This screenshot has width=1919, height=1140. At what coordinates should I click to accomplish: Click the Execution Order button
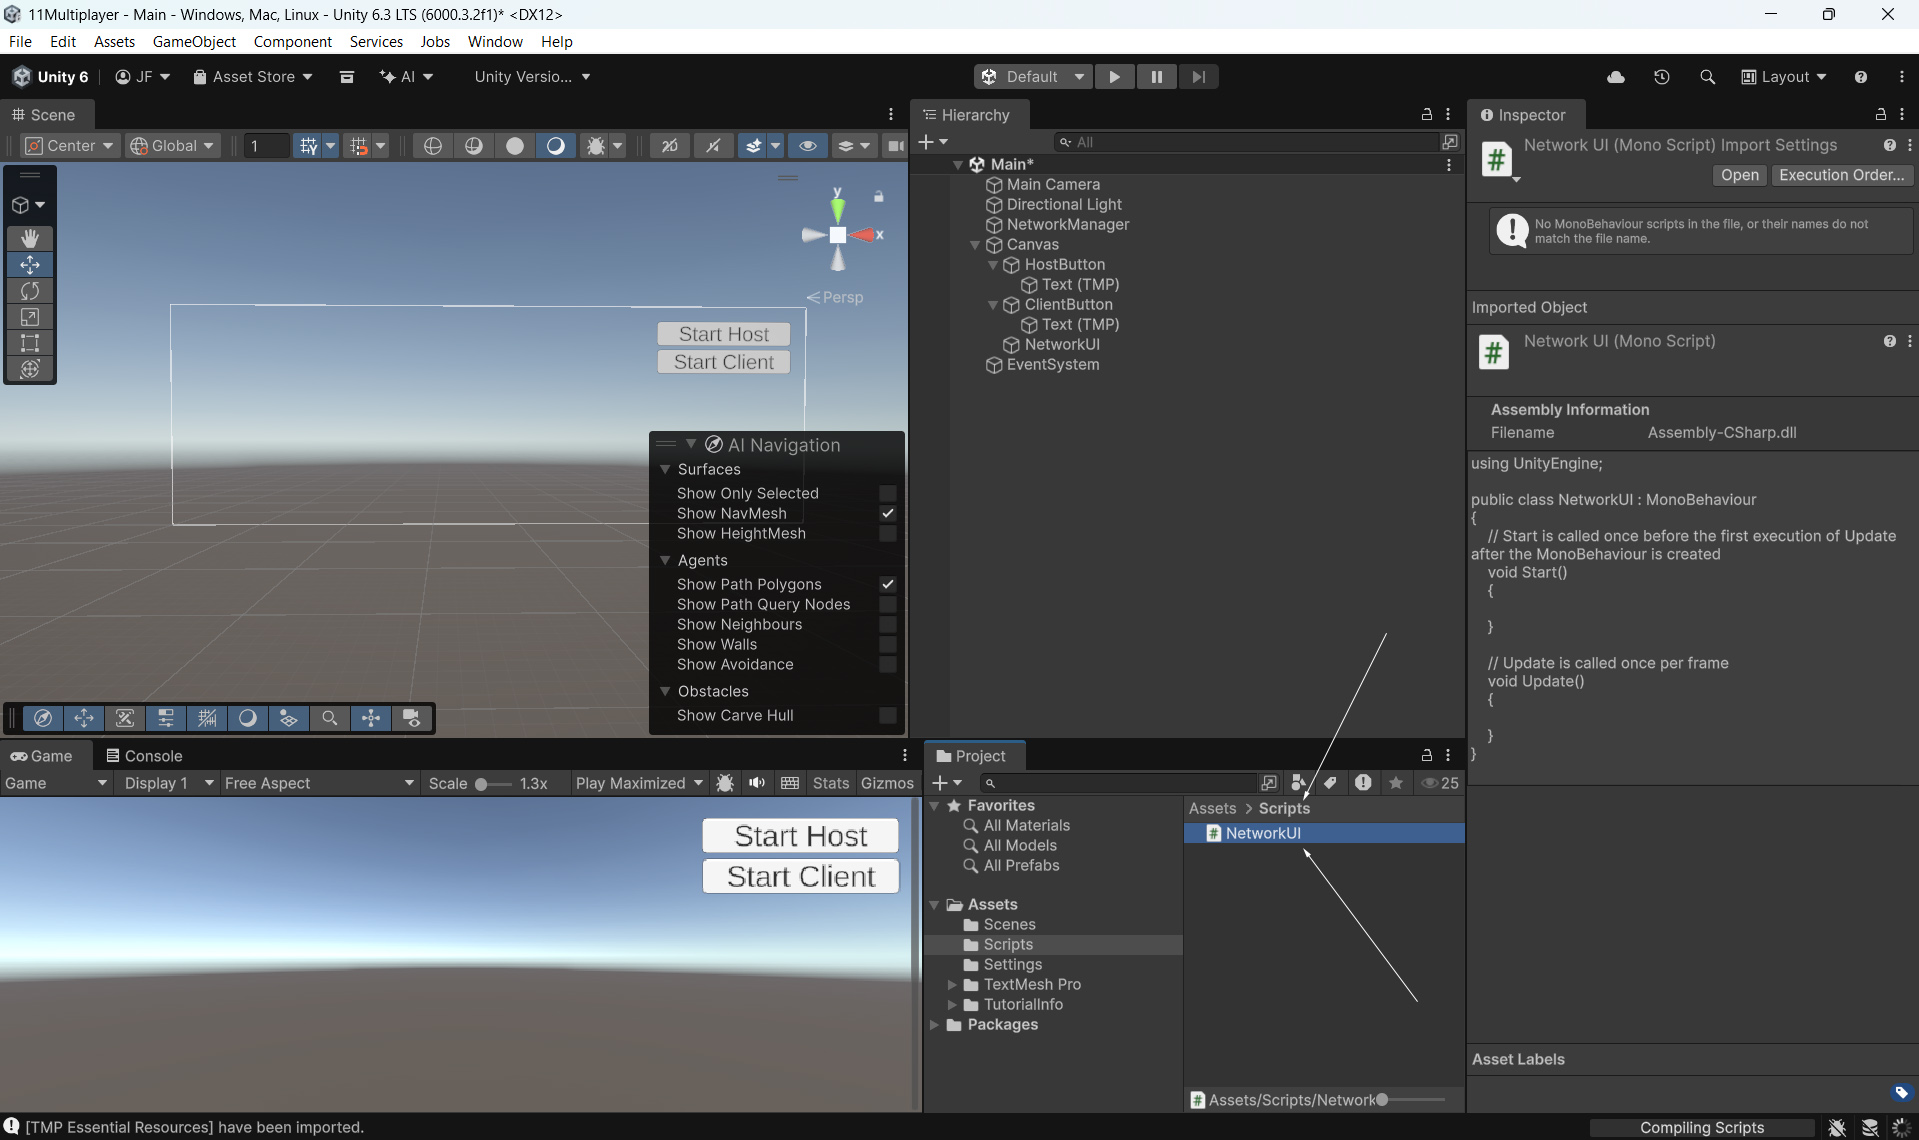click(1841, 175)
